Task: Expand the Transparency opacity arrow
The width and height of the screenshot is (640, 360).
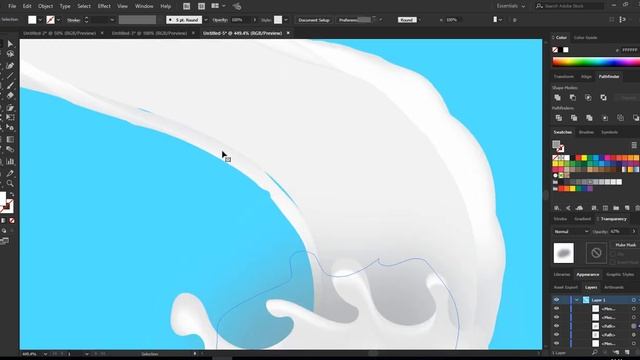Action: [634, 231]
